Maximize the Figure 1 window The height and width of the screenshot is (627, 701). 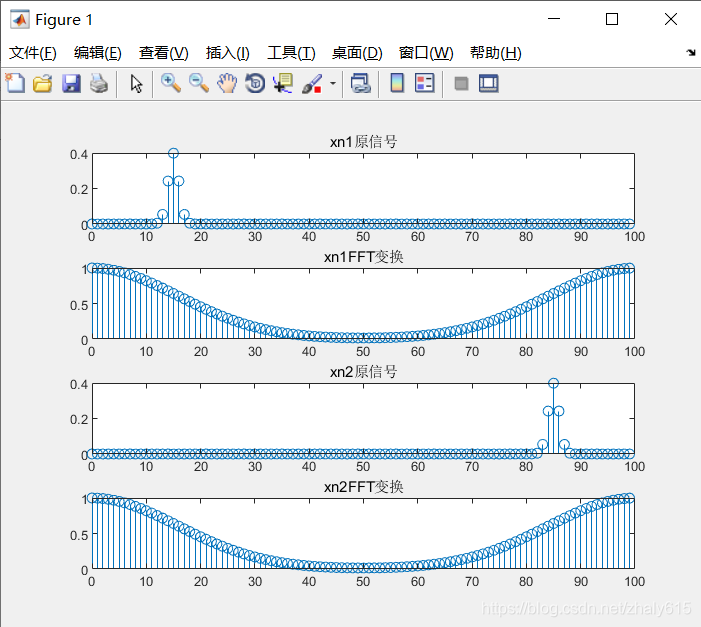tap(612, 19)
